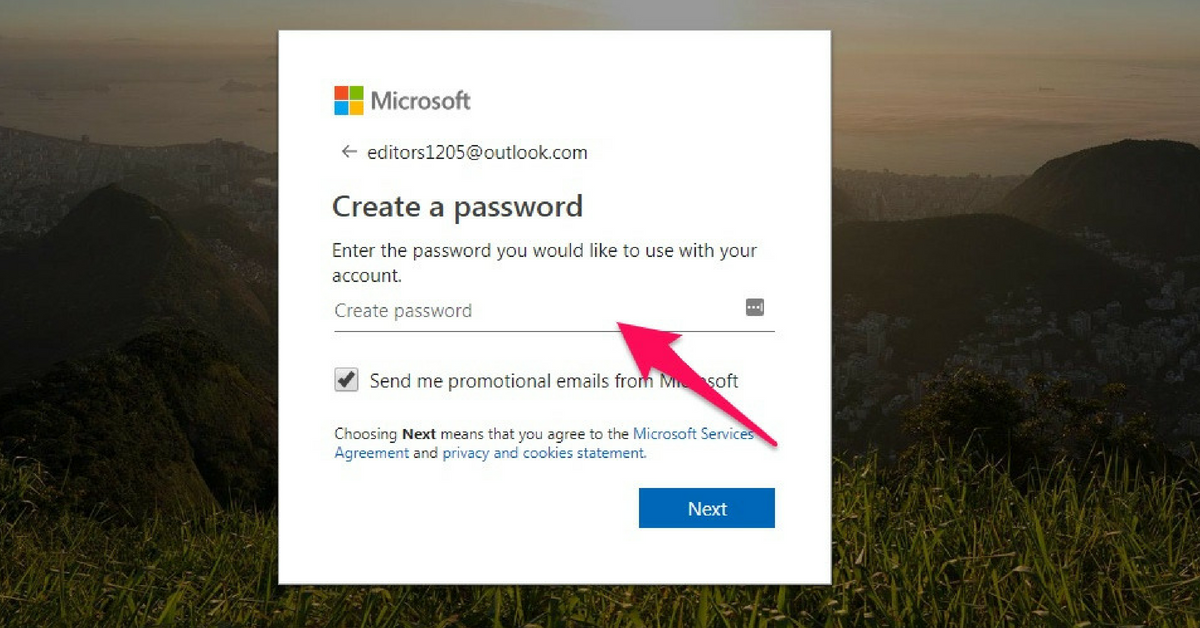Viewport: 1200px width, 628px height.
Task: Uncheck the promotional emails checkbox
Action: click(346, 380)
